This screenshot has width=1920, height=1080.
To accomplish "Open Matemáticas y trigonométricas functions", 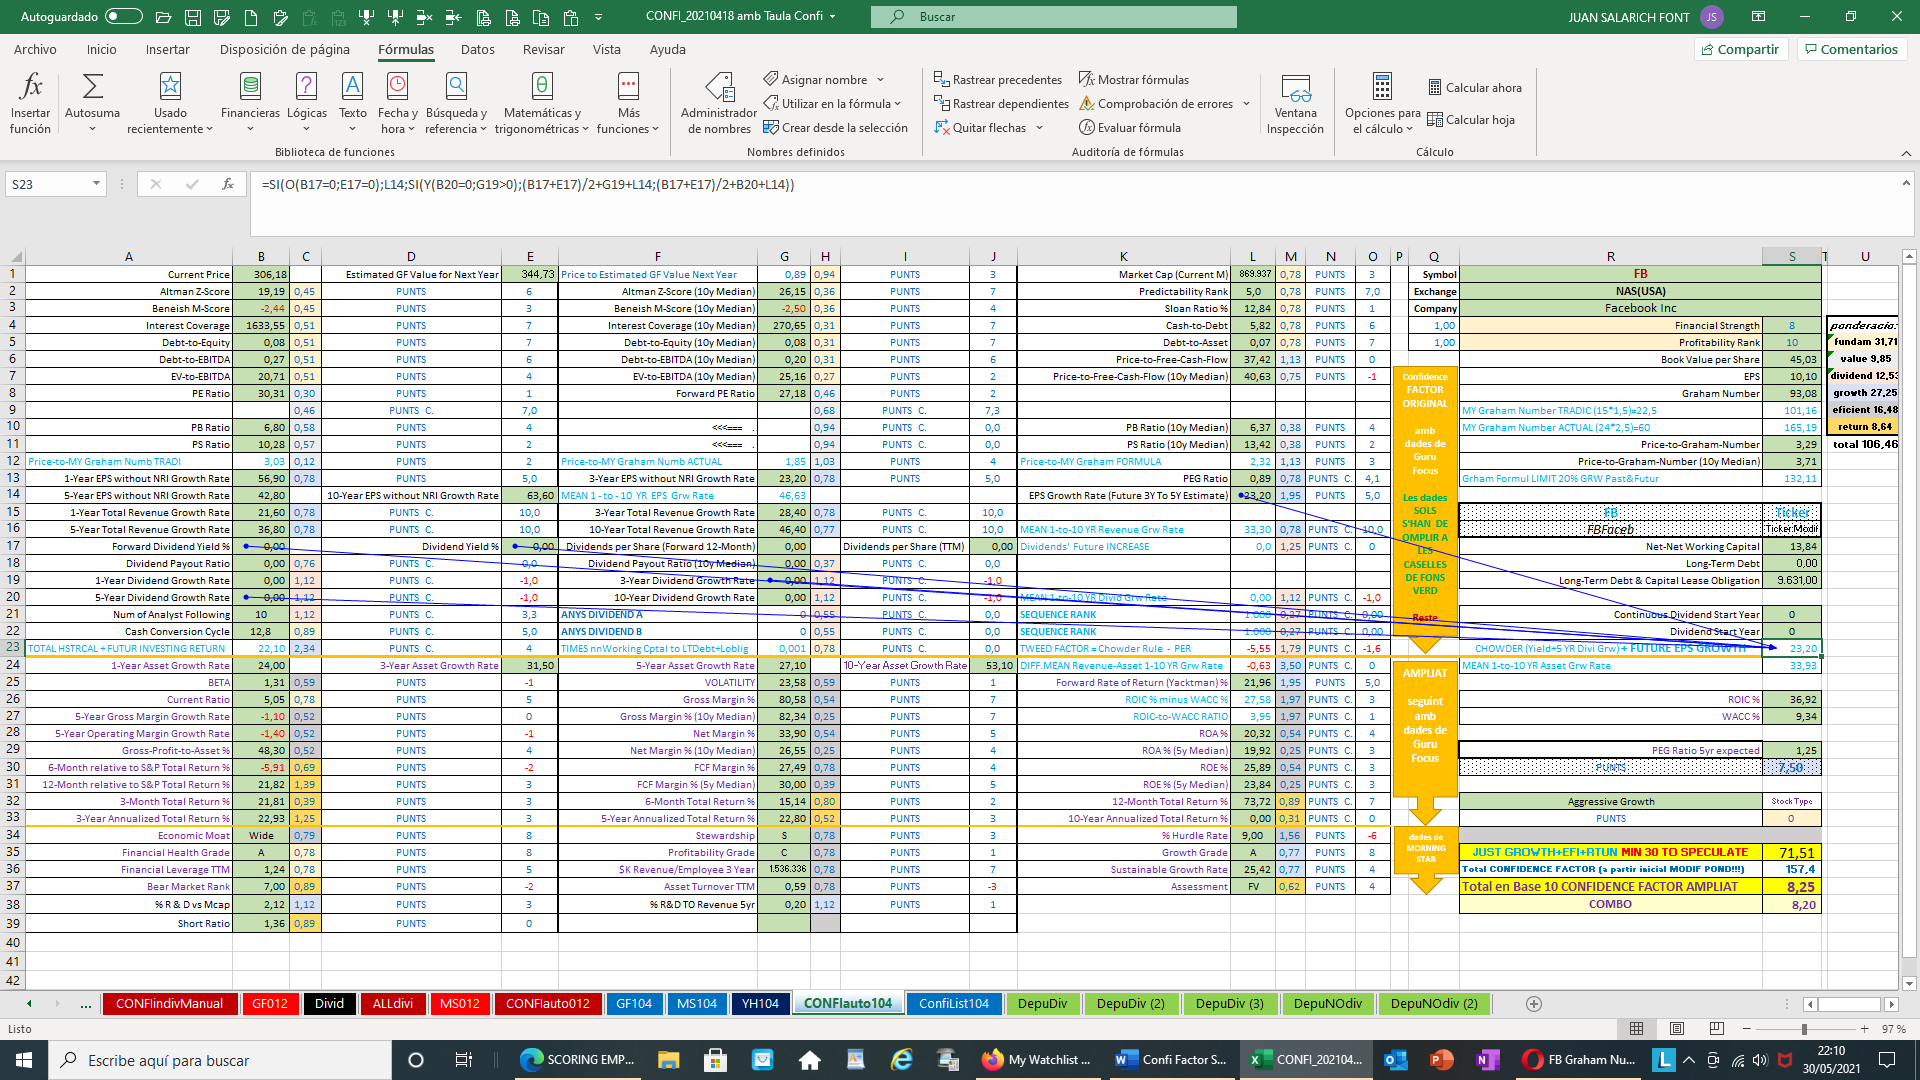I will click(541, 102).
